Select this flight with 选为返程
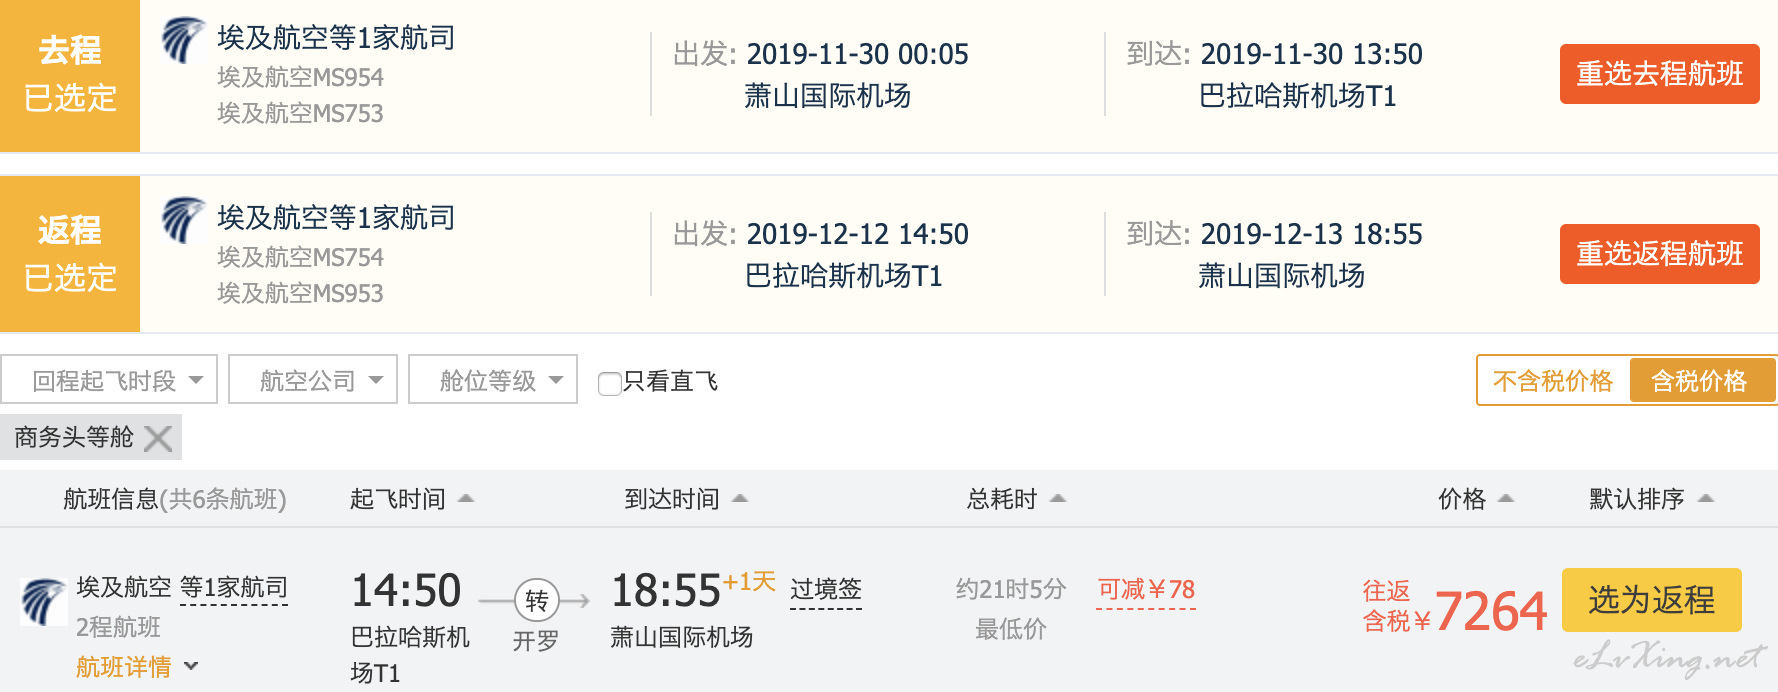Viewport: 1778px width, 692px height. 1651,600
